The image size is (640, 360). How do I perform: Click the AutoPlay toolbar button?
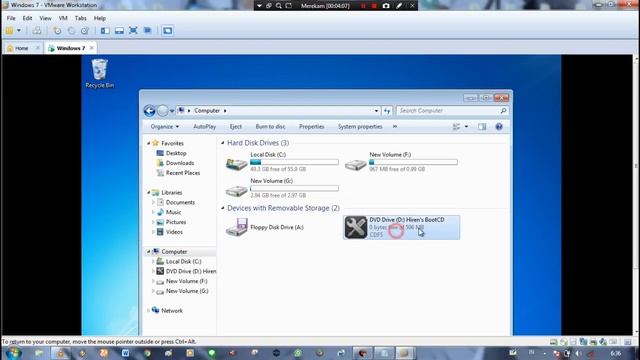point(204,127)
